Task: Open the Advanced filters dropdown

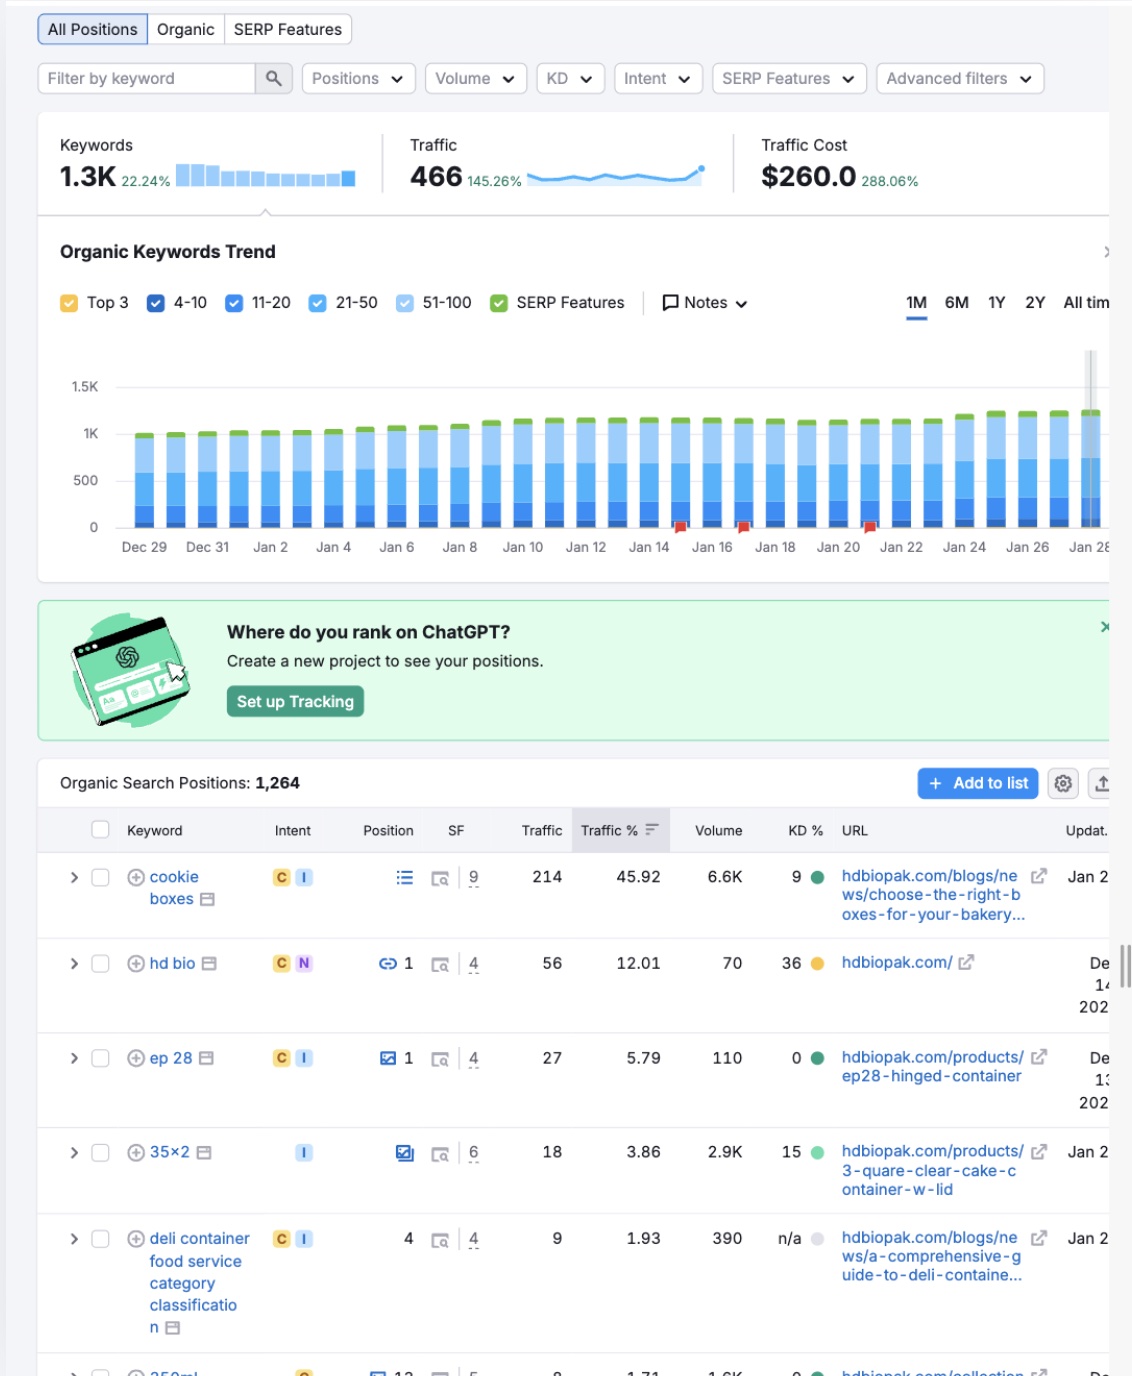Action: pyautogui.click(x=958, y=78)
